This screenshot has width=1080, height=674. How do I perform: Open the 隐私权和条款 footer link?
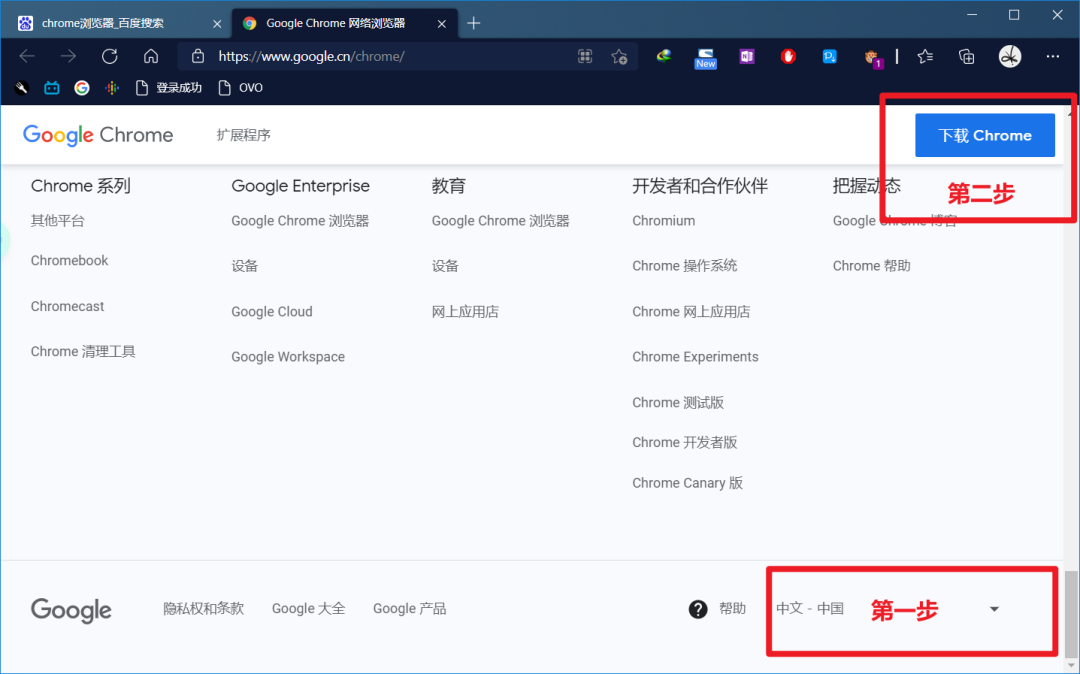(204, 609)
